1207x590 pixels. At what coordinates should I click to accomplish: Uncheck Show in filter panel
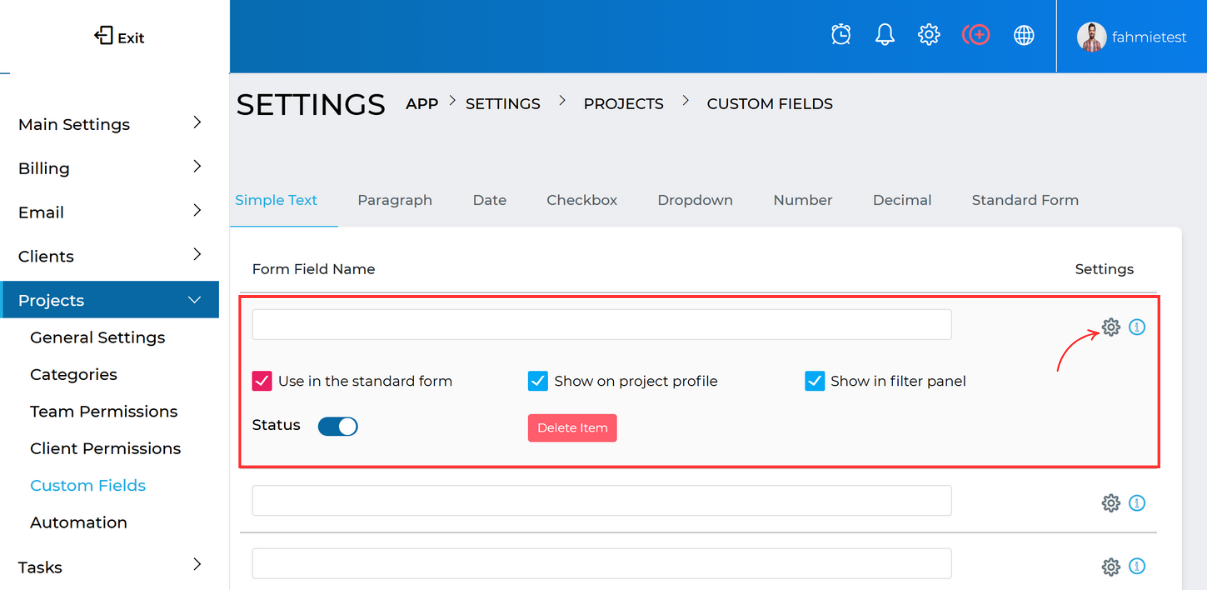814,381
